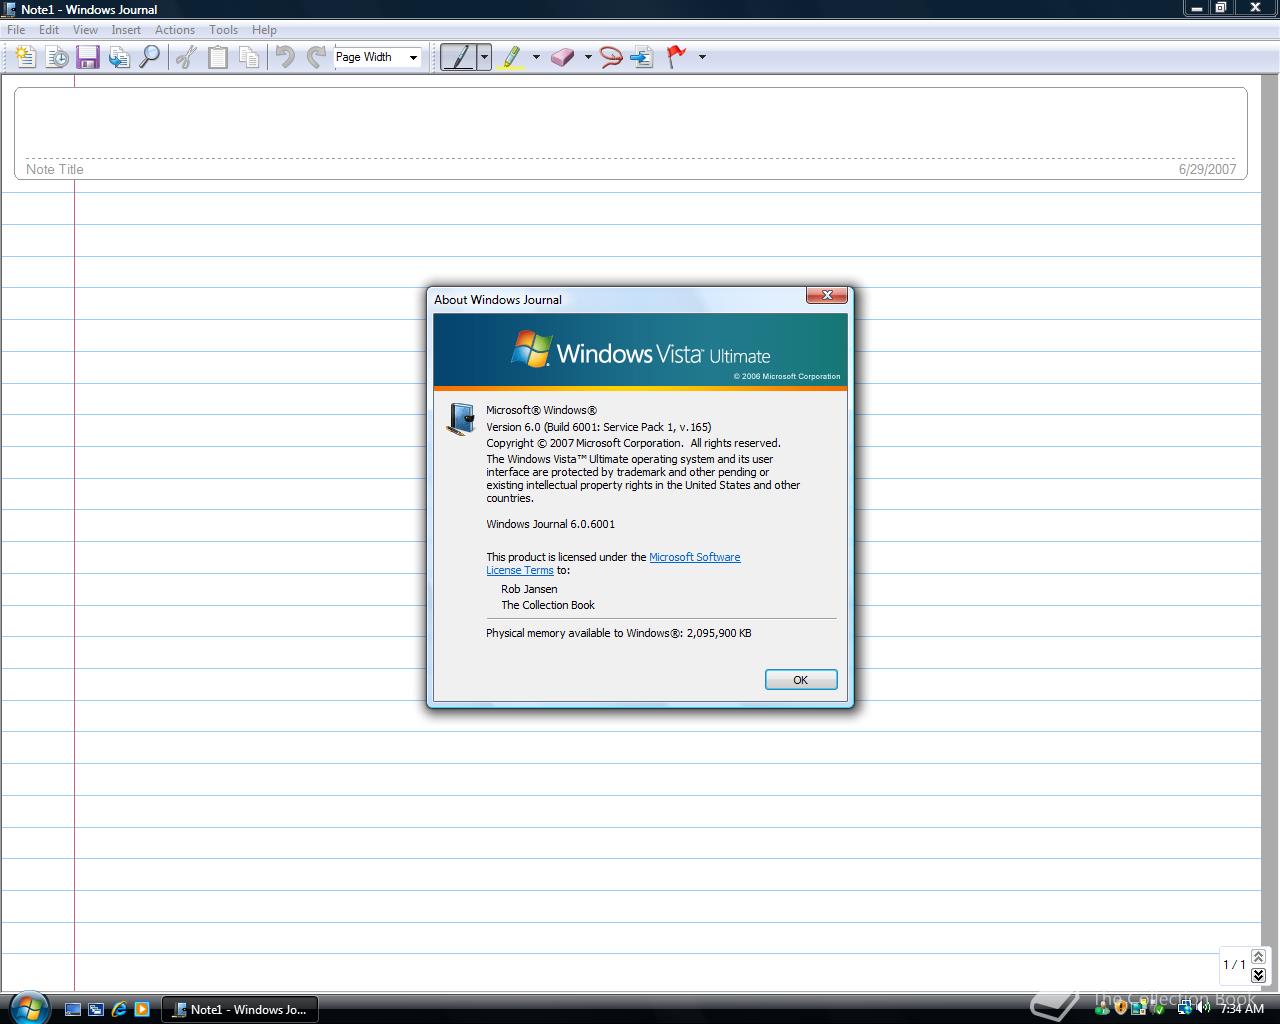Screen dimensions: 1280x1024
Task: Open the Tools menu
Action: pos(223,30)
